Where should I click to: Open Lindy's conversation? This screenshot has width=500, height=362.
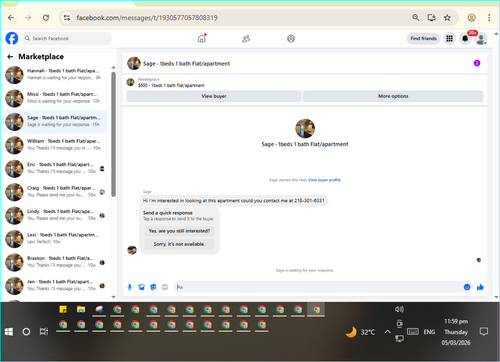click(55, 215)
